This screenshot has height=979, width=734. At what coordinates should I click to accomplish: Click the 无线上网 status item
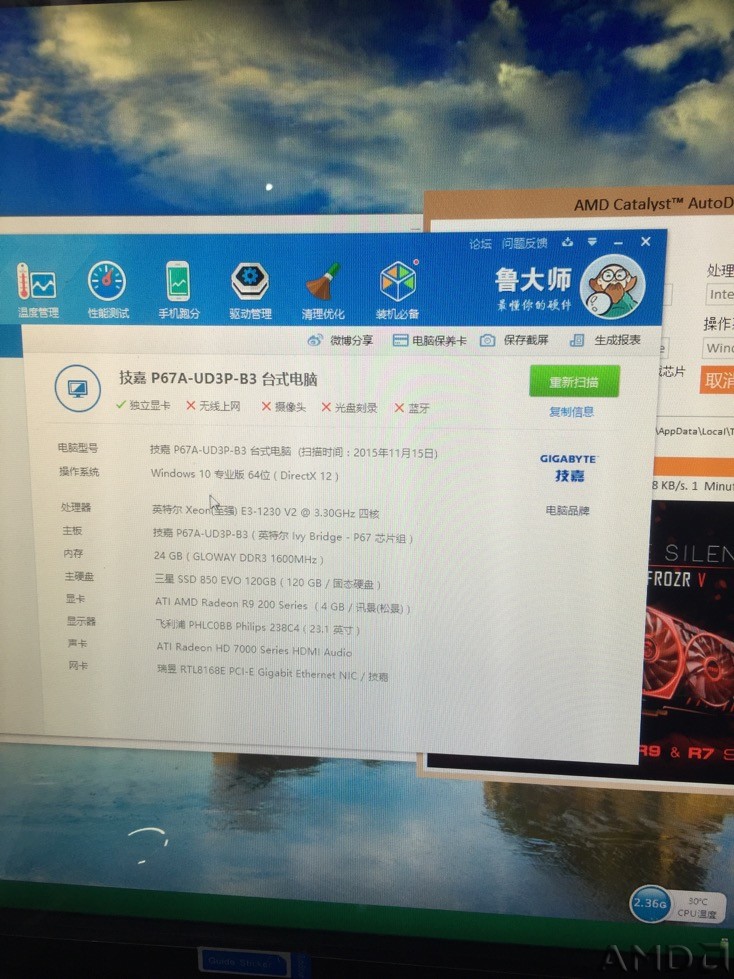(x=213, y=406)
